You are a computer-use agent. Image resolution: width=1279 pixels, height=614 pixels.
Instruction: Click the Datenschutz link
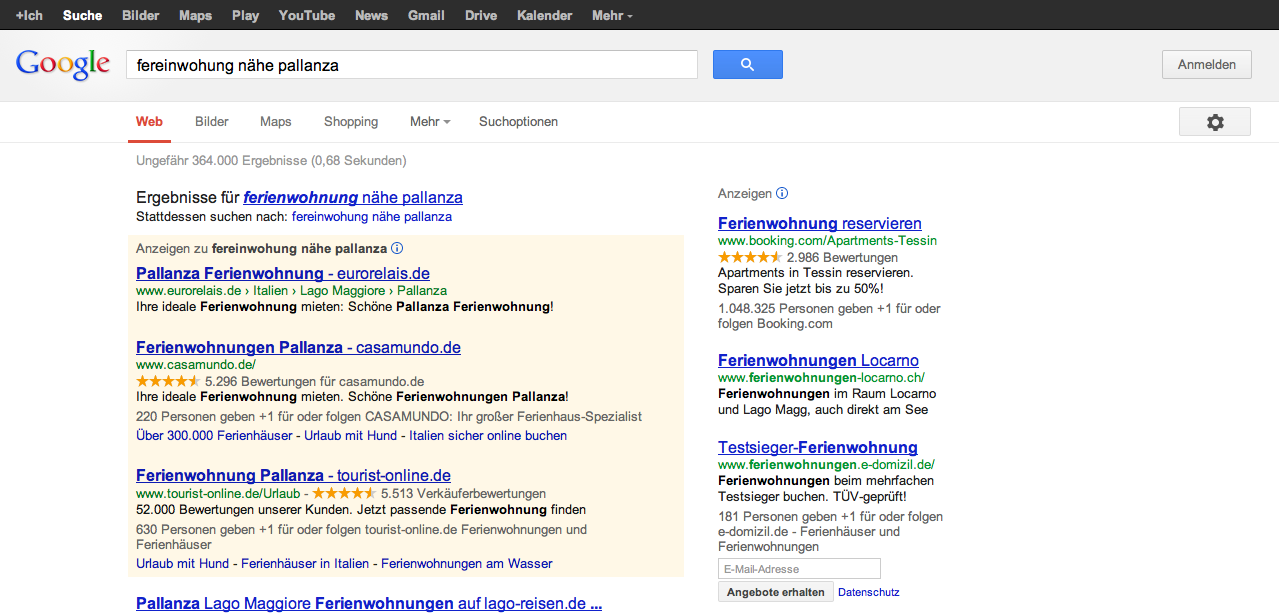point(868,592)
